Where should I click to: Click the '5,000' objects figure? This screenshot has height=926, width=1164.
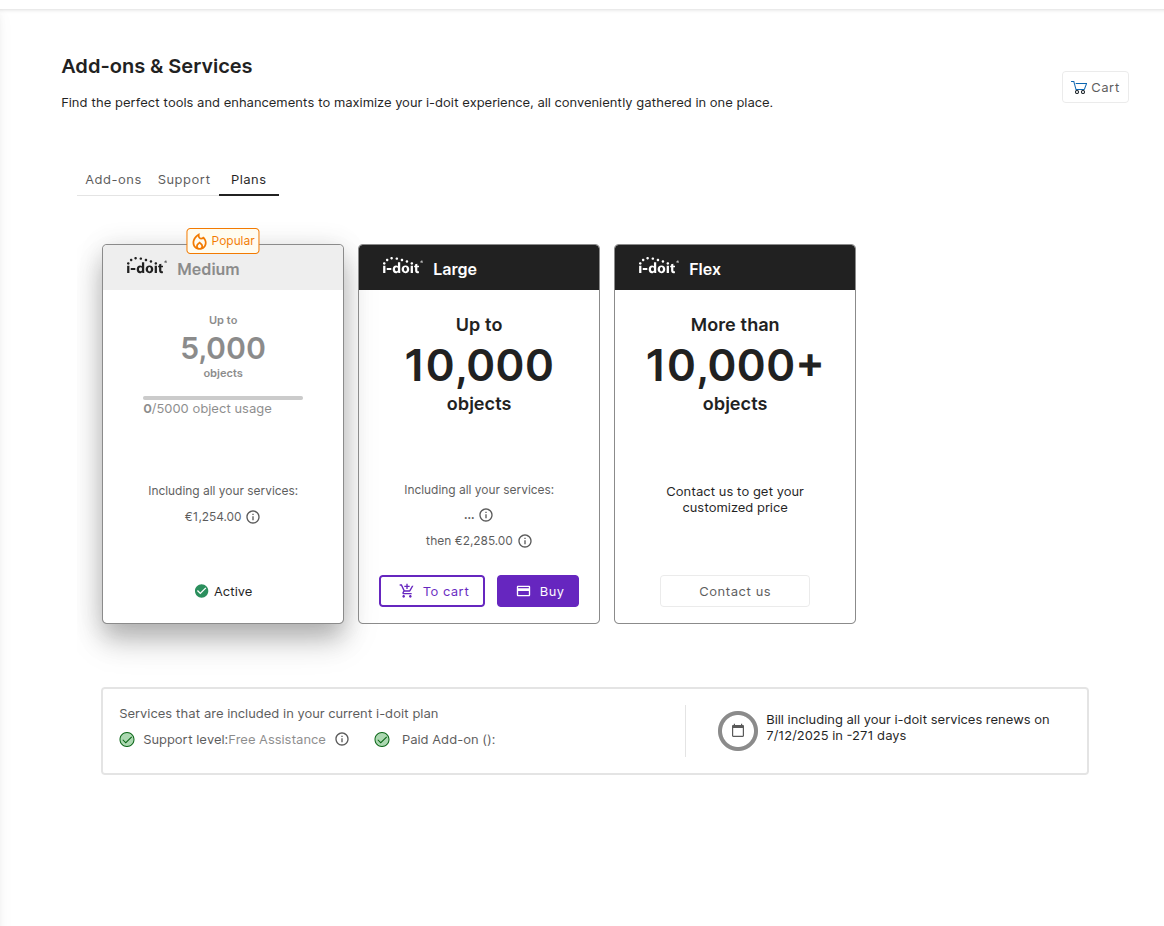coord(223,348)
